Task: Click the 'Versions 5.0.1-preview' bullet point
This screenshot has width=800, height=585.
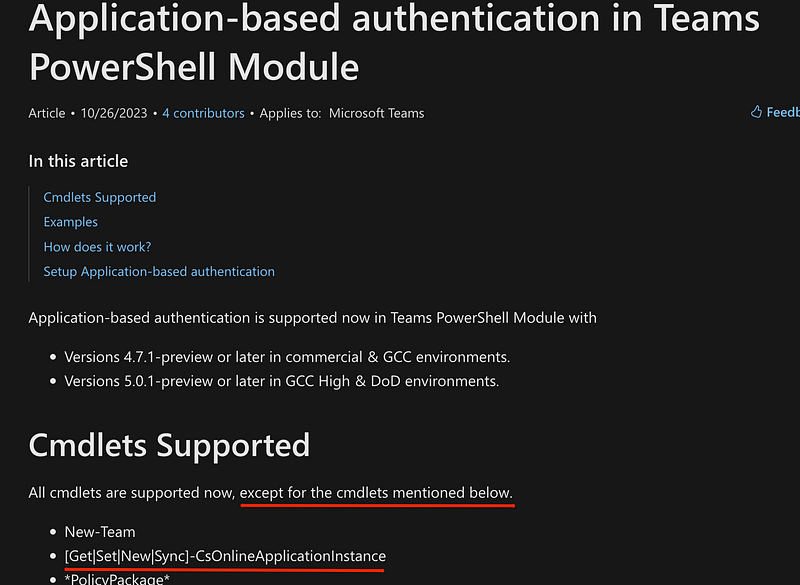Action: (282, 381)
